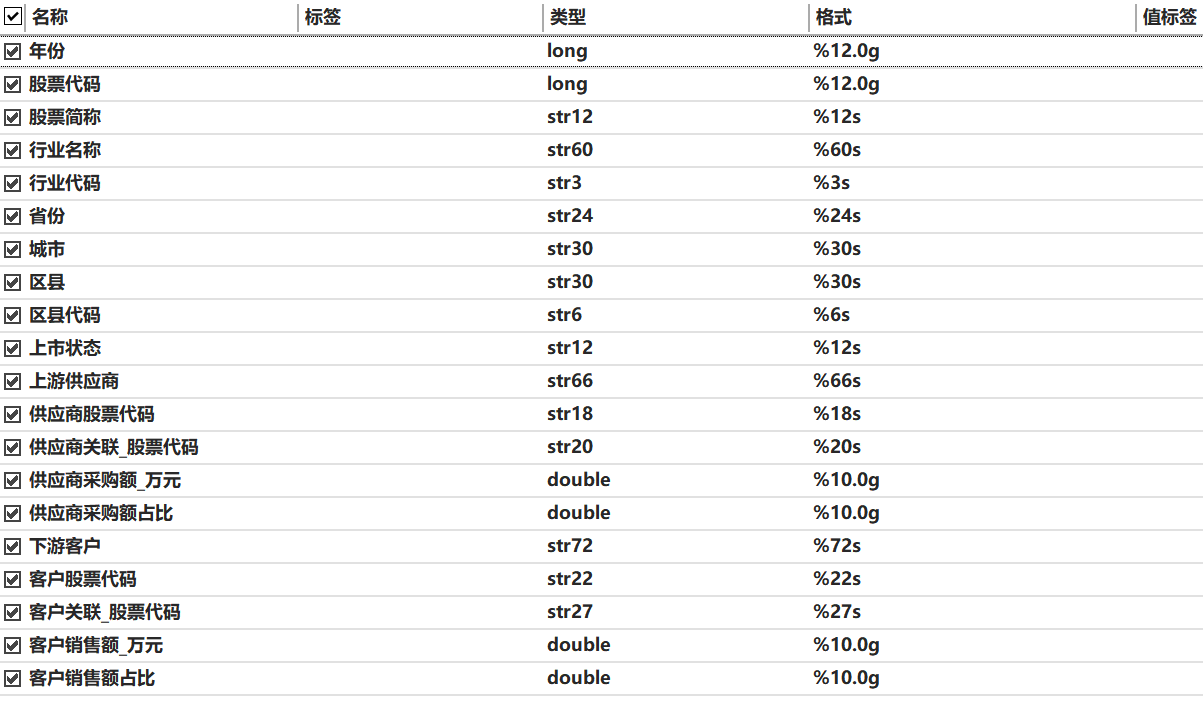Select the 供应商采购额_万元 variable name
Viewport: 1203px width, 701px height.
(105, 480)
